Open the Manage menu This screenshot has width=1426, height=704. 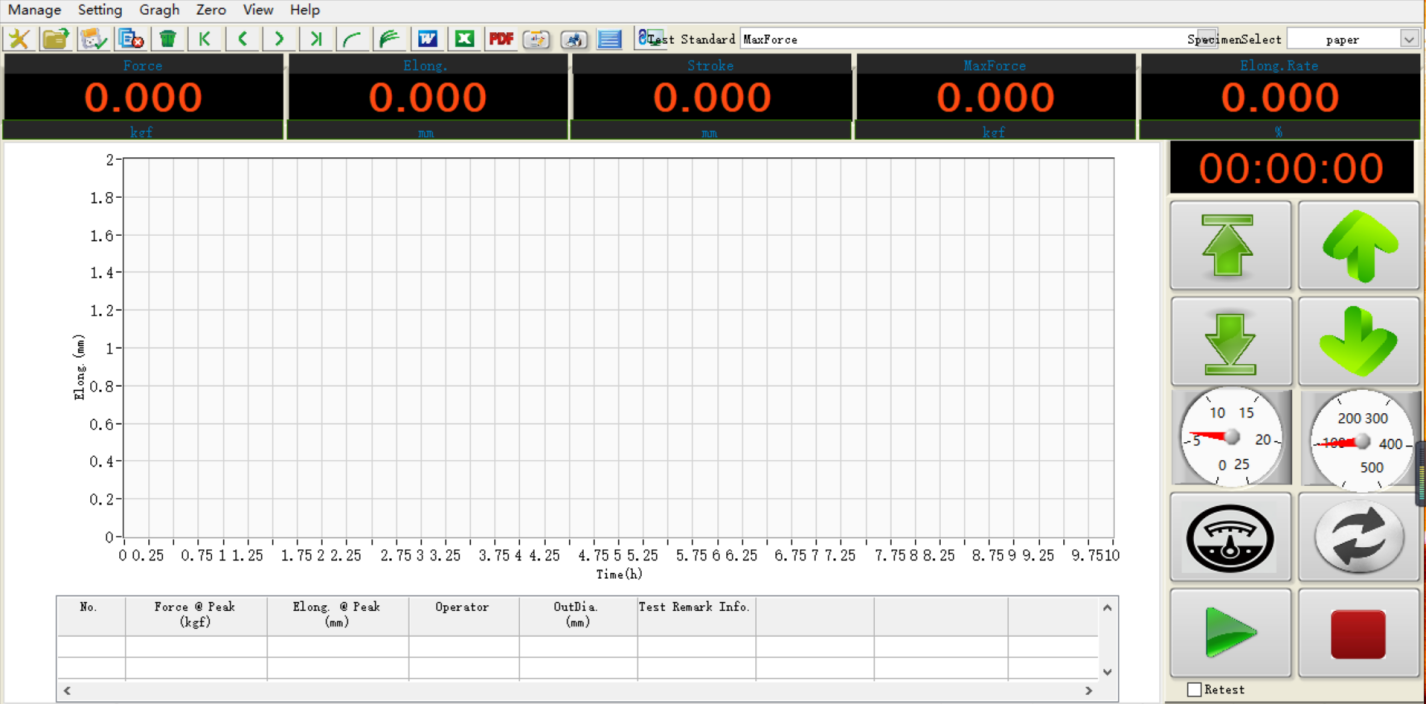(x=35, y=10)
